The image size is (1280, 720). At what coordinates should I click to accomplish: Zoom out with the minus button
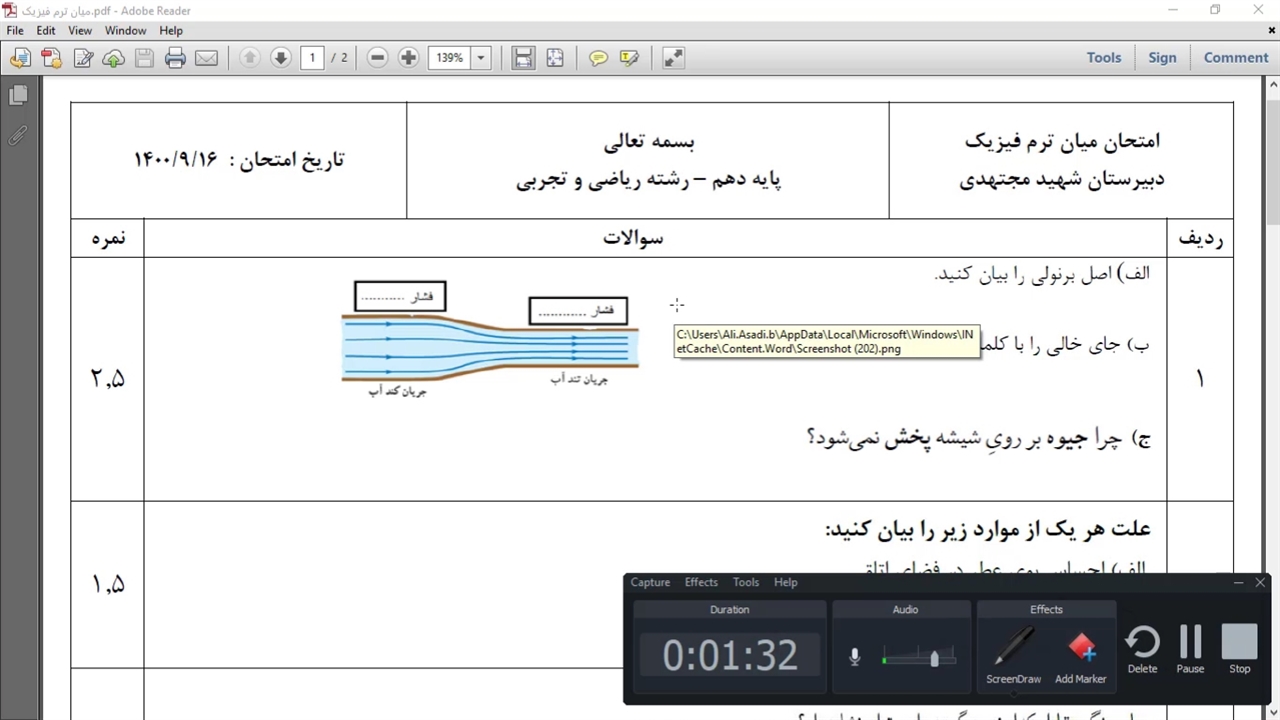pyautogui.click(x=377, y=58)
